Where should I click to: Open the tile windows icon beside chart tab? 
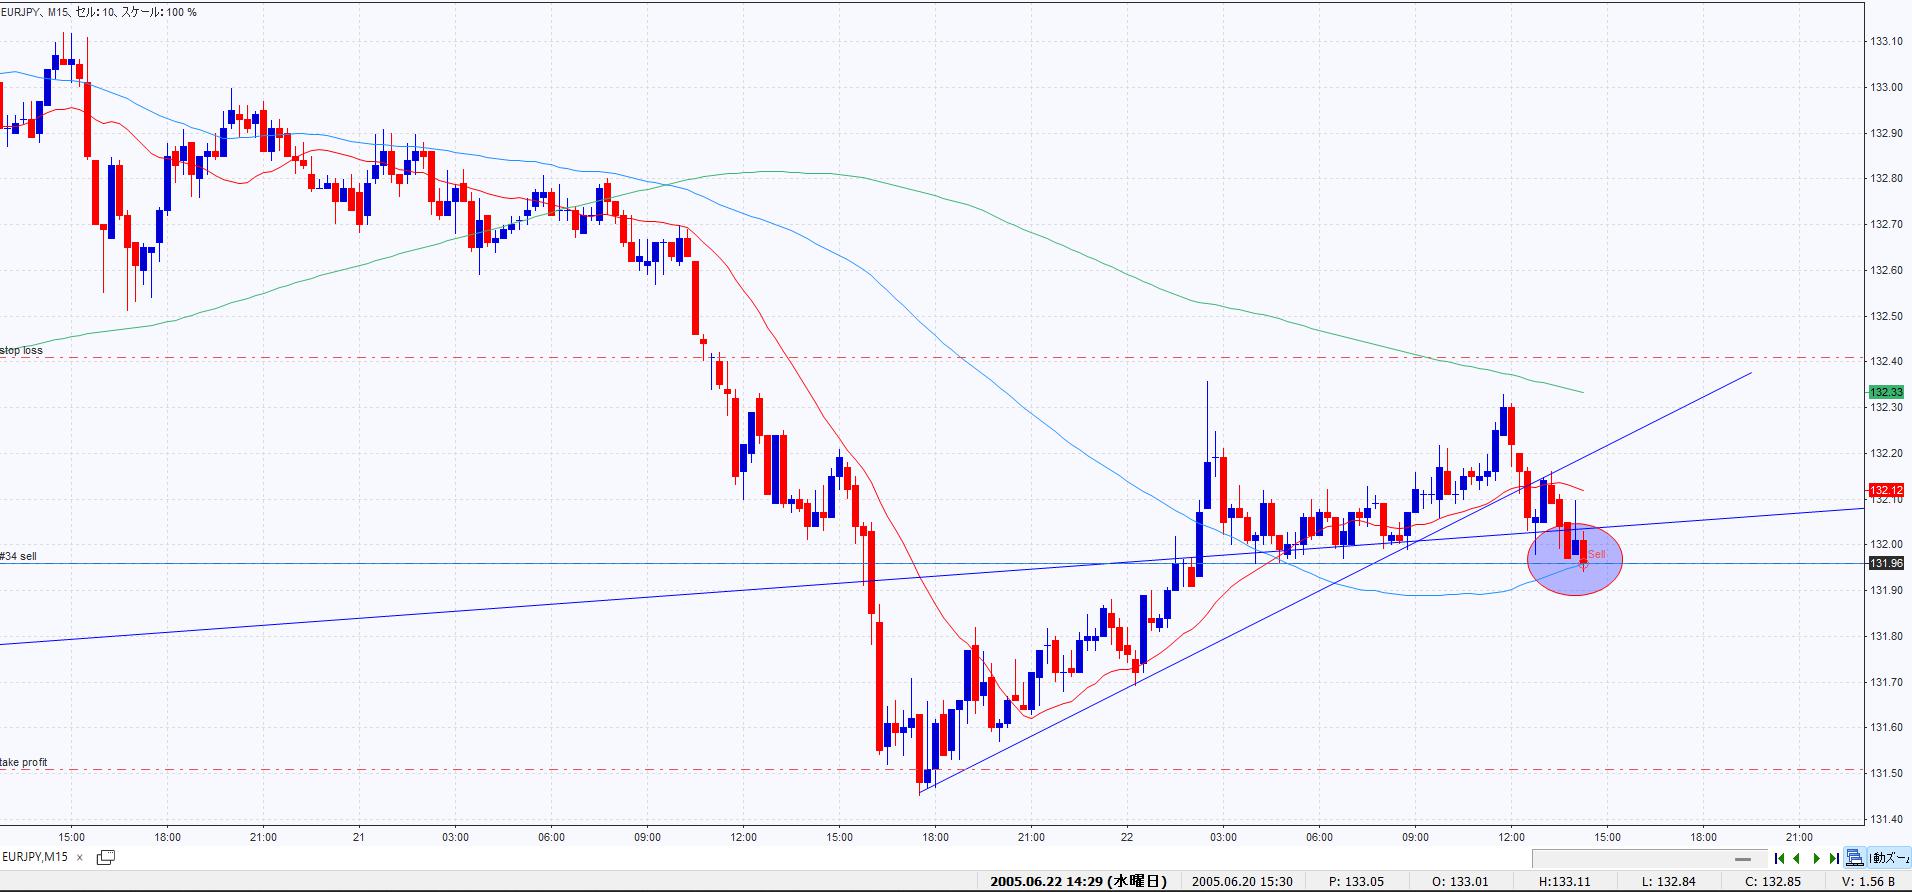click(105, 857)
